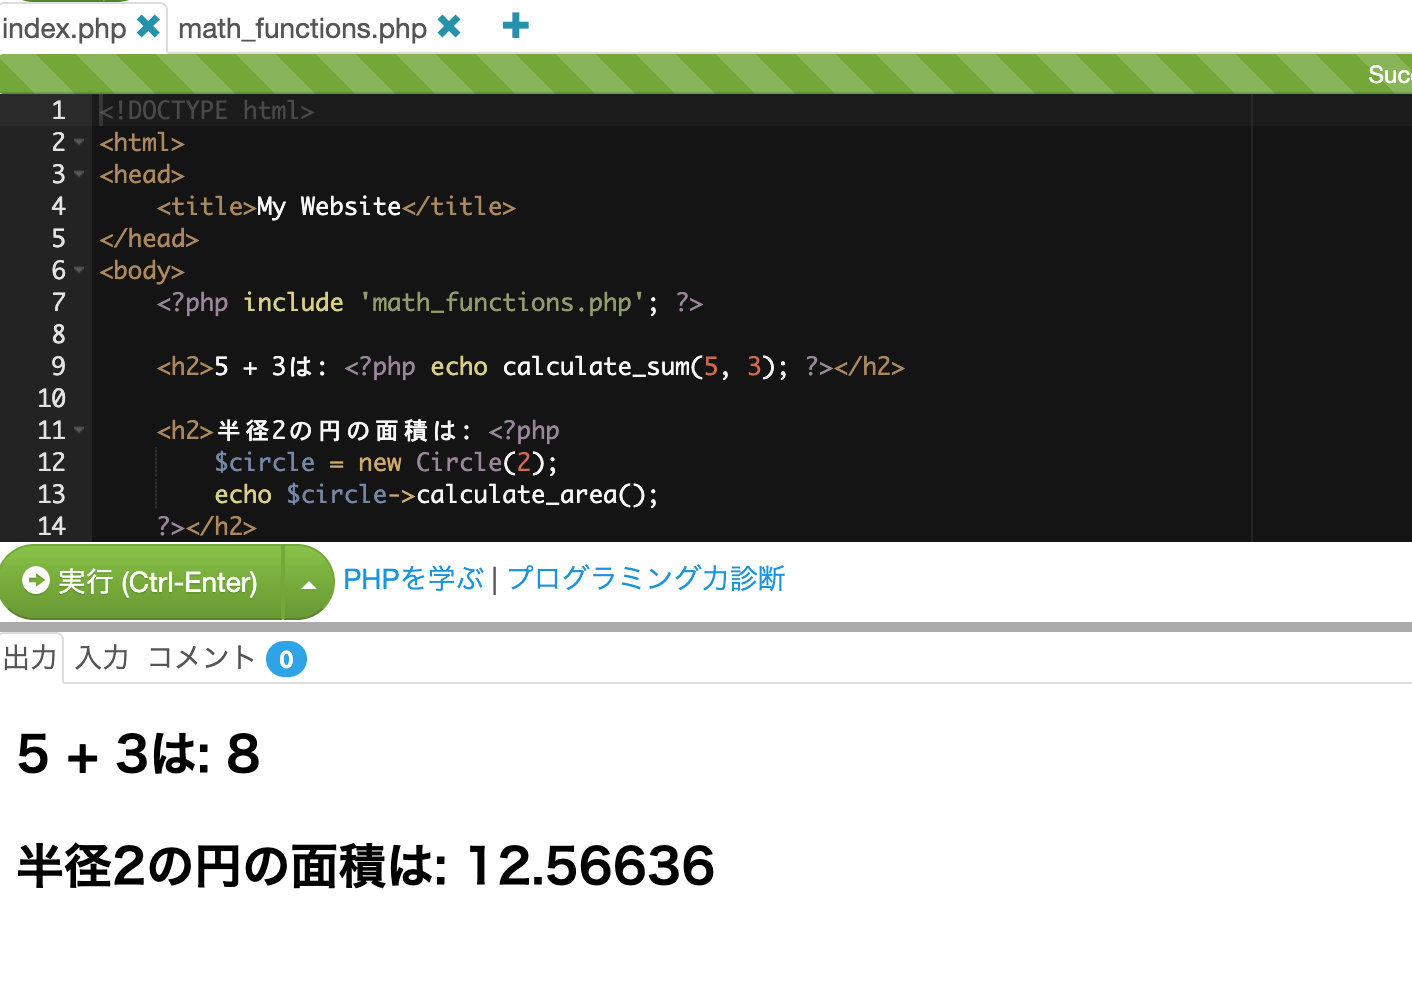The height and width of the screenshot is (992, 1412).
Task: Collapse the head block on line 3
Action: coord(79,174)
